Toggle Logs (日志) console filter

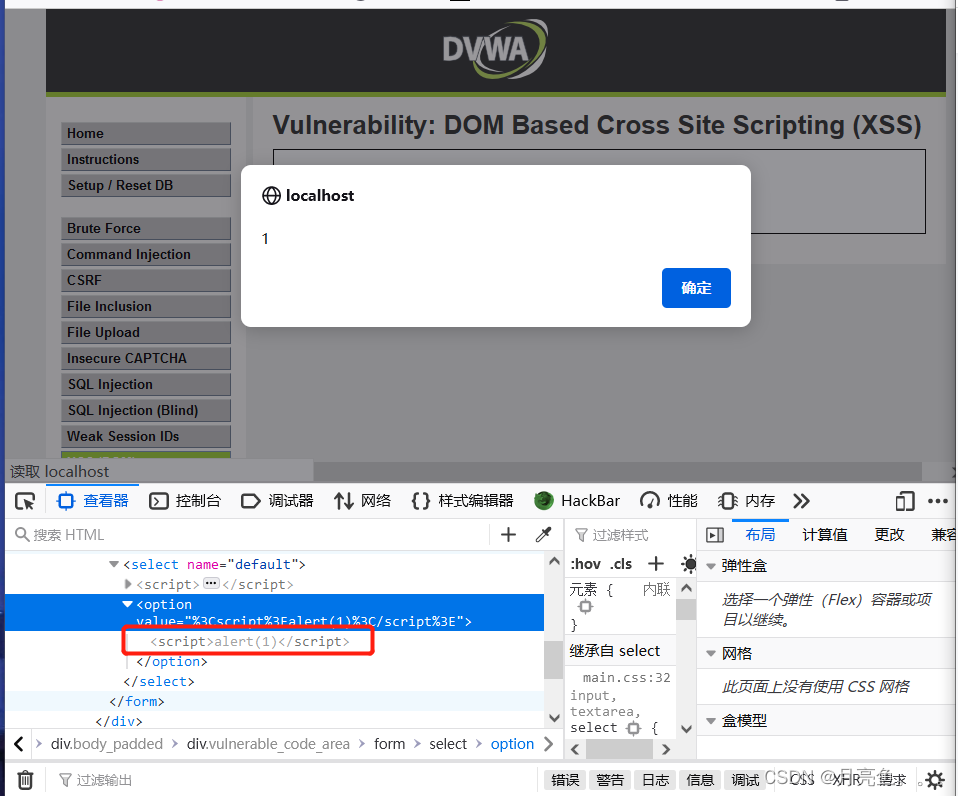coord(656,780)
